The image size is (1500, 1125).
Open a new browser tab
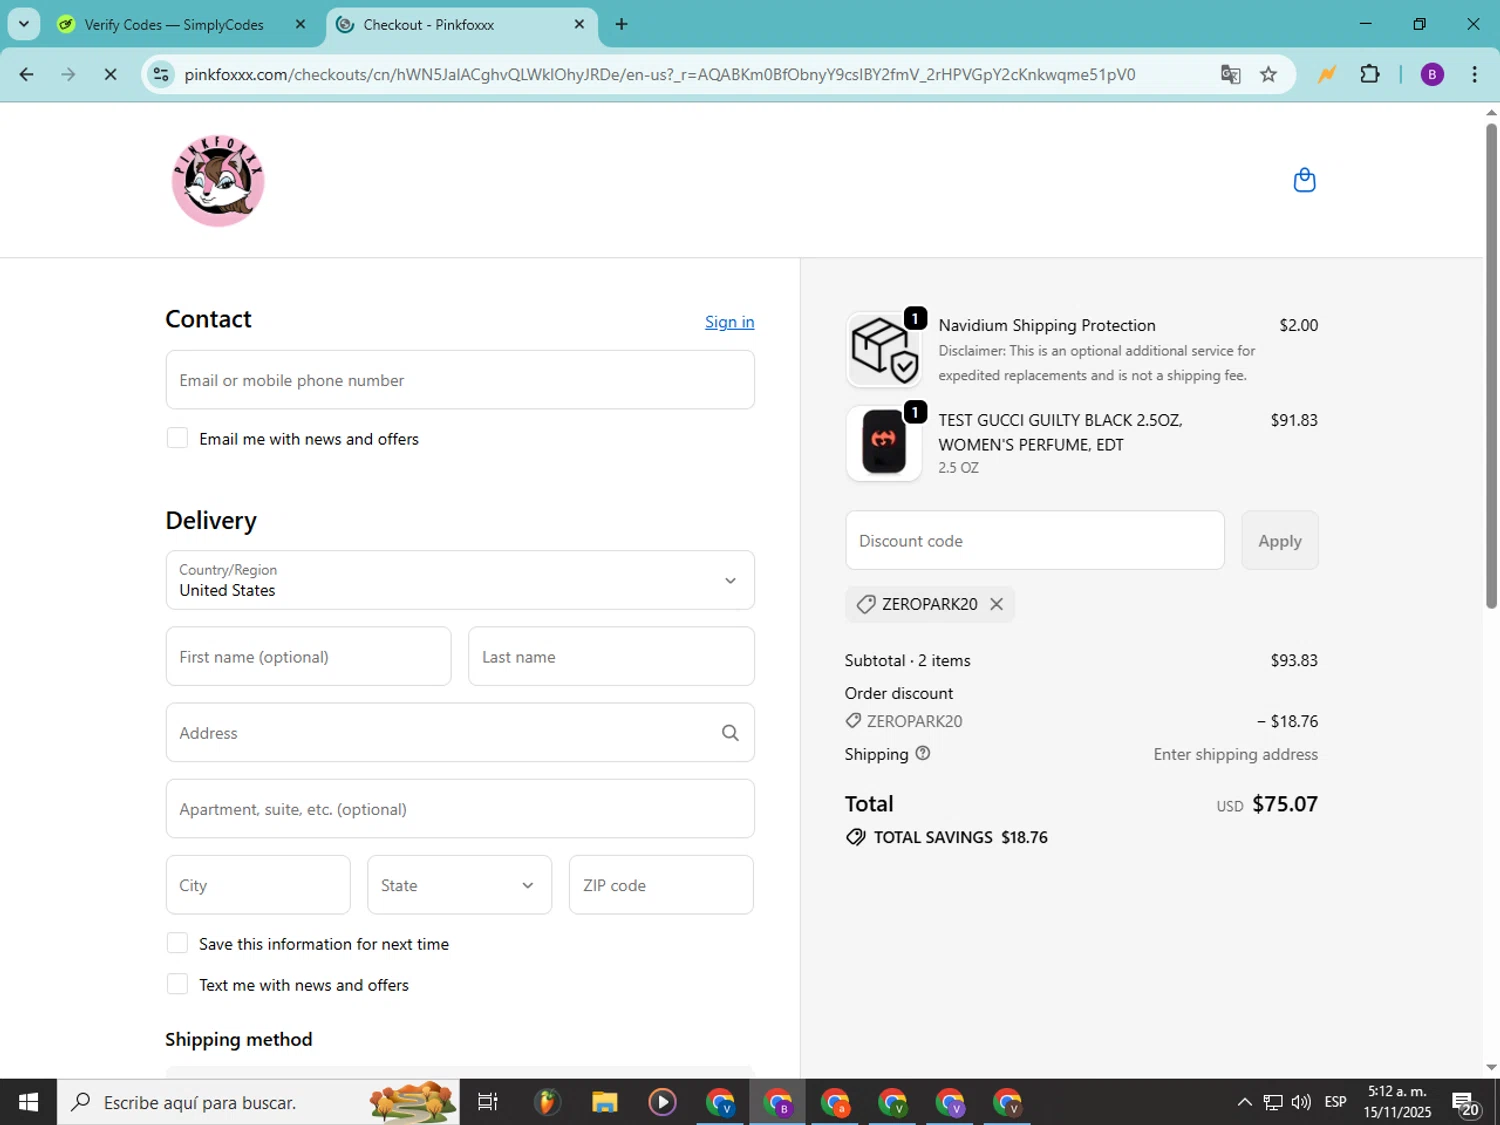621,24
